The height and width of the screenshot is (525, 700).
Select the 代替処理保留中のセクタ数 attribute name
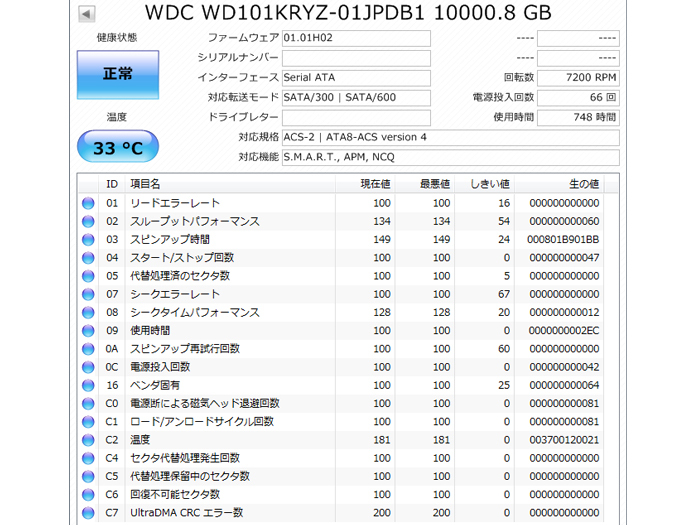(190, 476)
